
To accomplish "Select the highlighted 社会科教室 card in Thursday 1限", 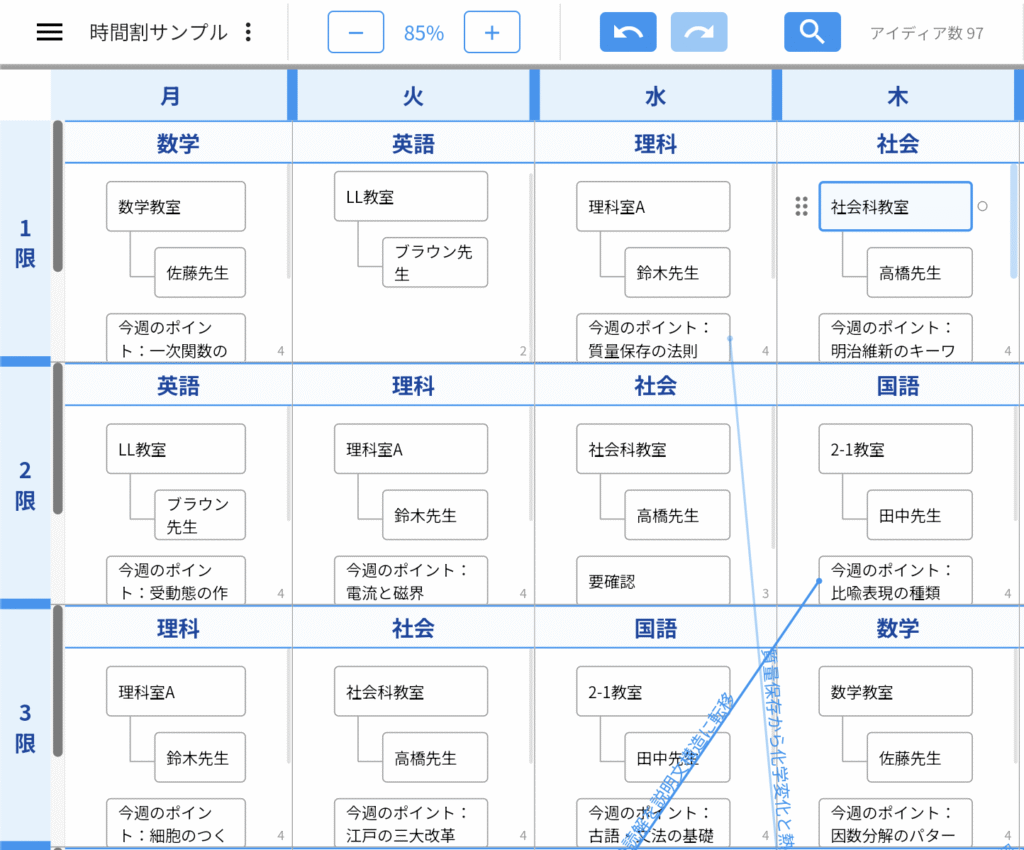I will click(x=895, y=206).
